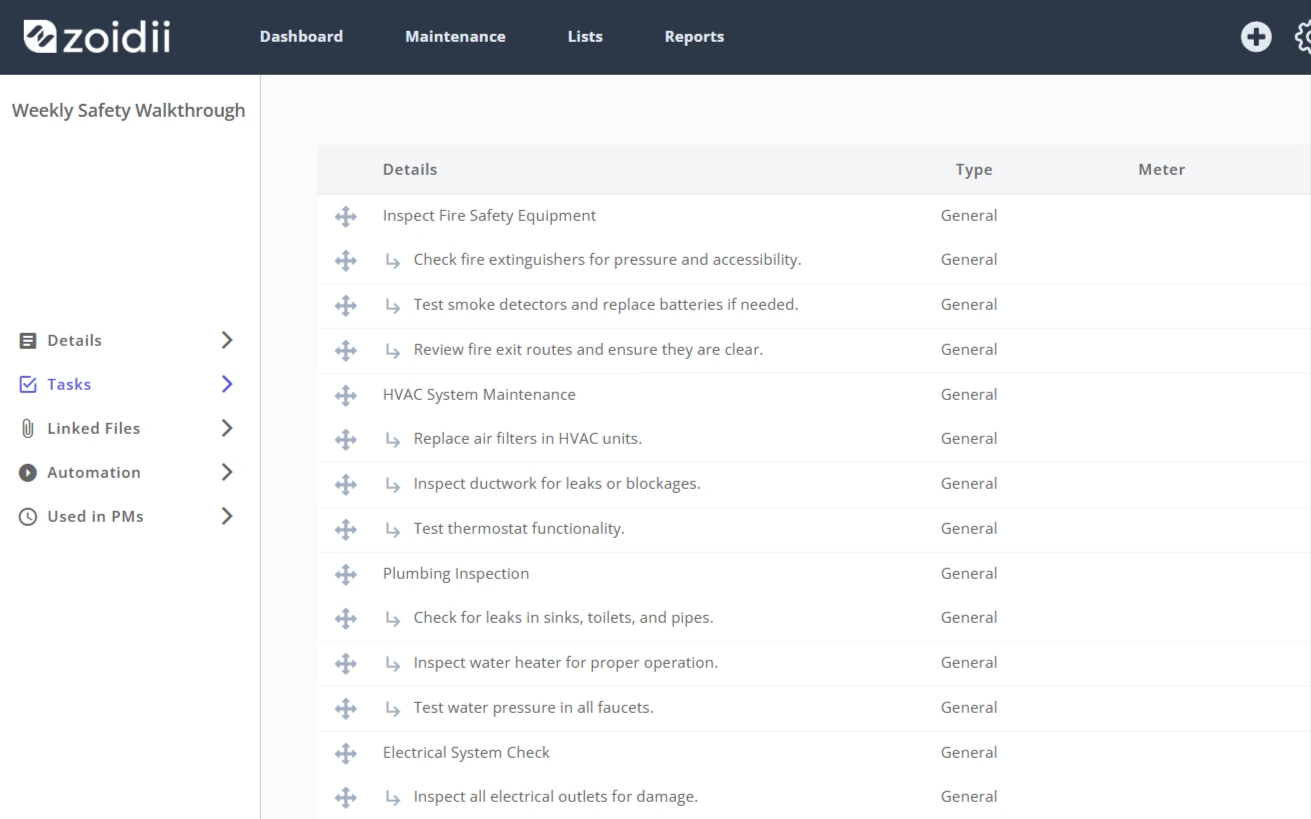Screen dimensions: 1311x819
Task: Click move handle for Electrical System Check
Action: tap(345, 753)
